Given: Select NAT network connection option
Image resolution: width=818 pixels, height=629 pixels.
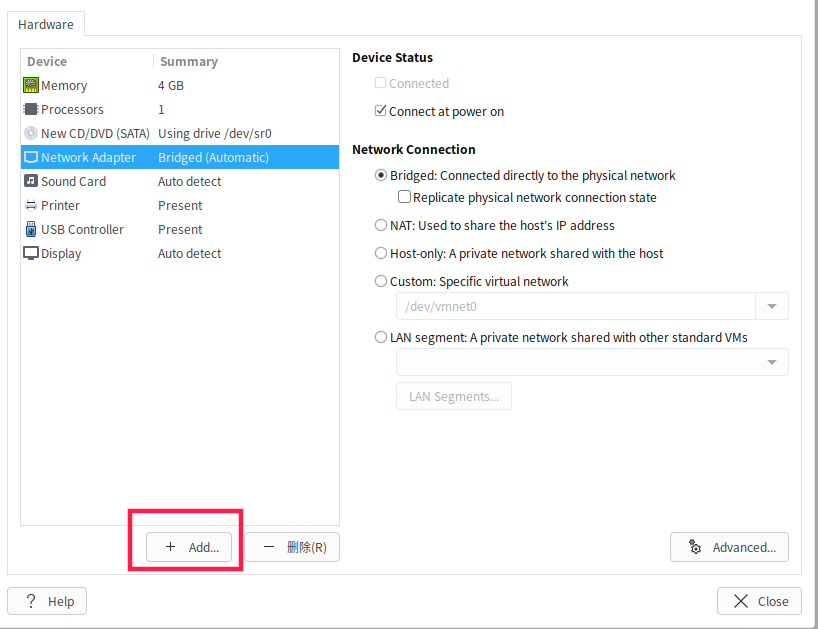Looking at the screenshot, I should point(381,225).
